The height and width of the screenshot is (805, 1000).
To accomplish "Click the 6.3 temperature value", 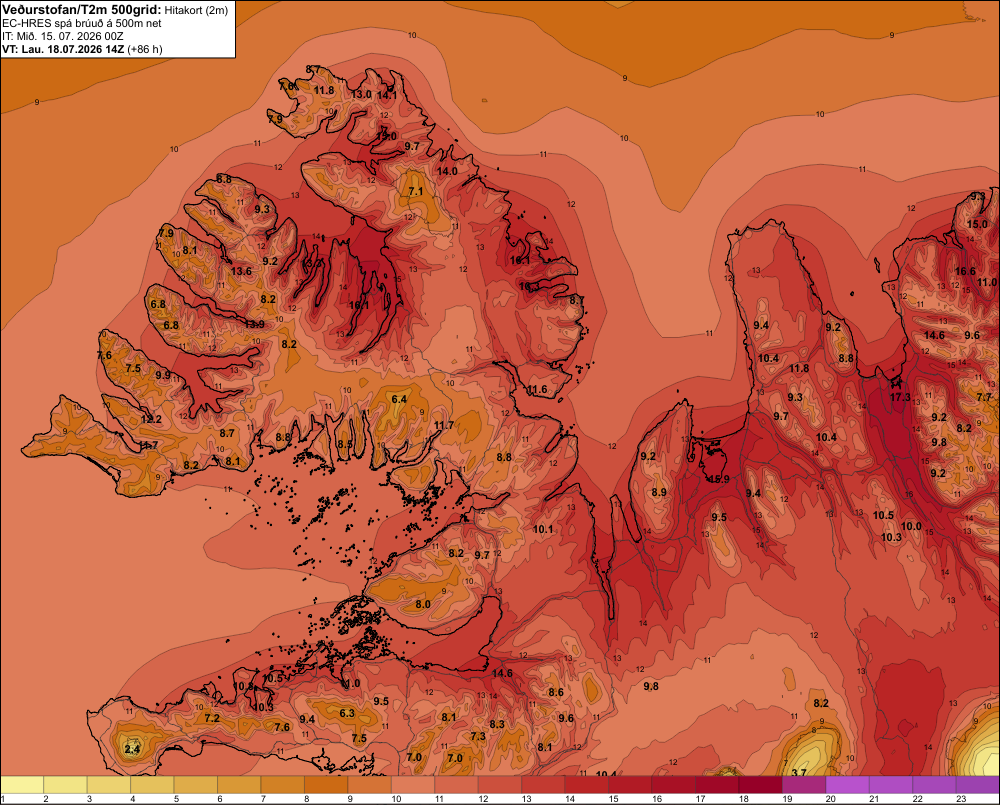I will (x=346, y=713).
